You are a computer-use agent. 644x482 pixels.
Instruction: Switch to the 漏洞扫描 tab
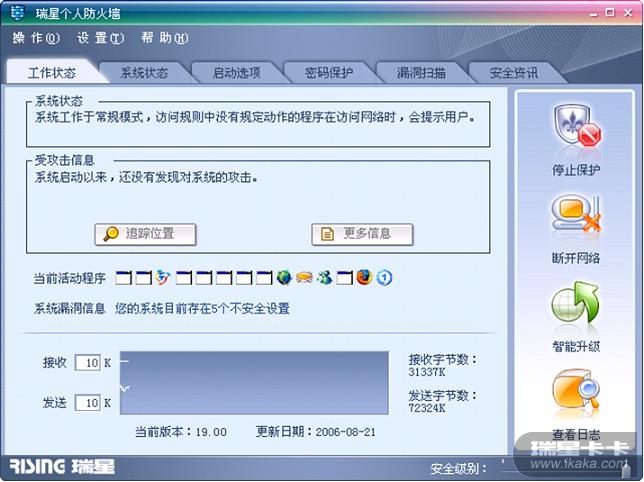[421, 73]
